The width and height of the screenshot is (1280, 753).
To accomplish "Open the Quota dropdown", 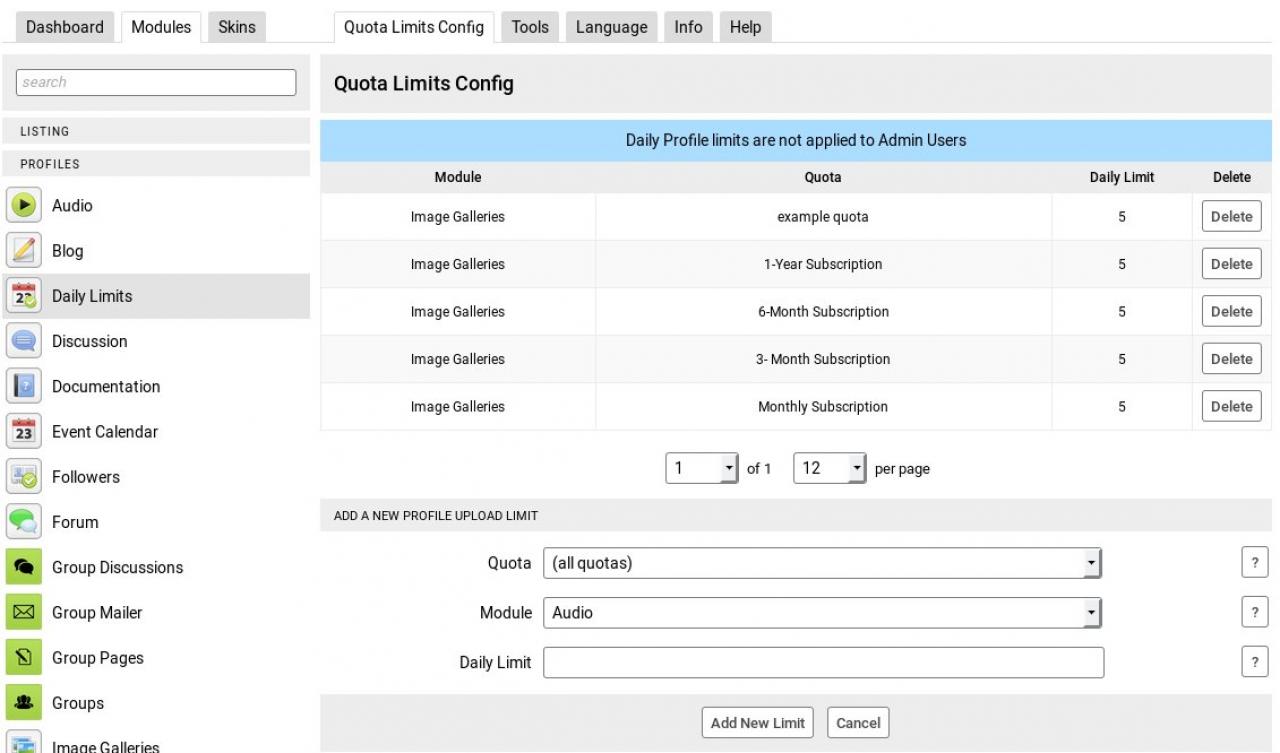I will point(821,563).
